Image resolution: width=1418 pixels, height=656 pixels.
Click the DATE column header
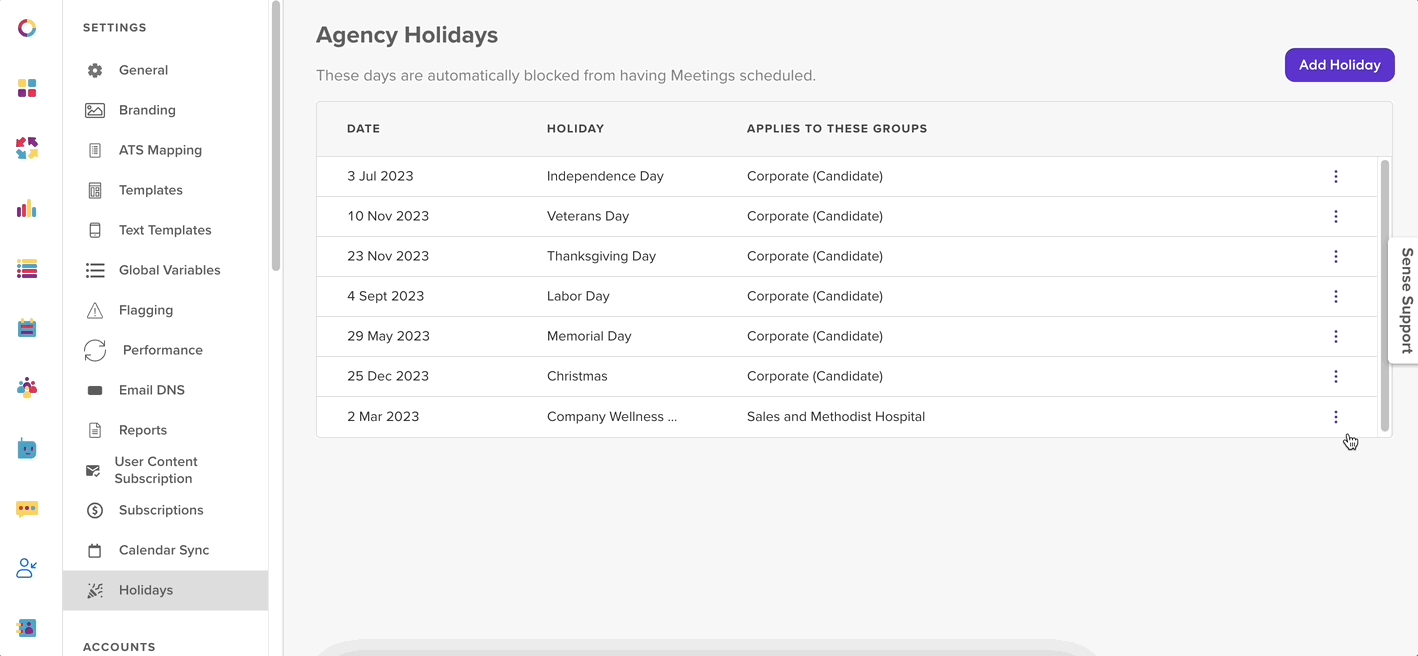point(364,129)
